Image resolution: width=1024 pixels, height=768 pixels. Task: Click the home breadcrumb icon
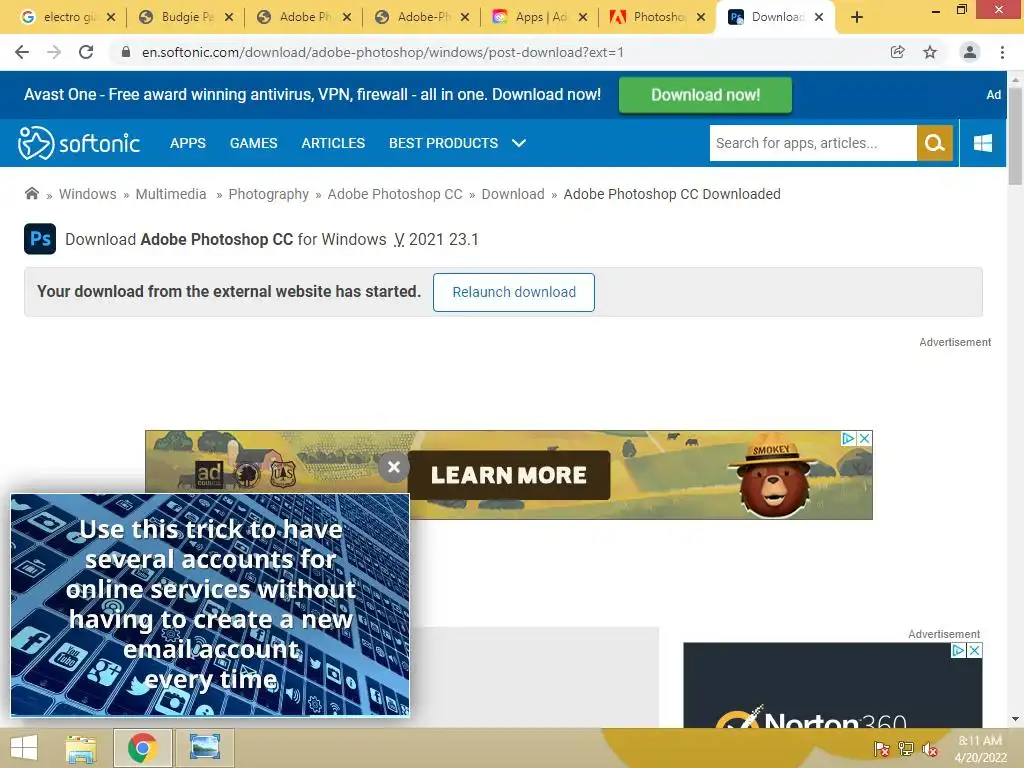(x=31, y=194)
